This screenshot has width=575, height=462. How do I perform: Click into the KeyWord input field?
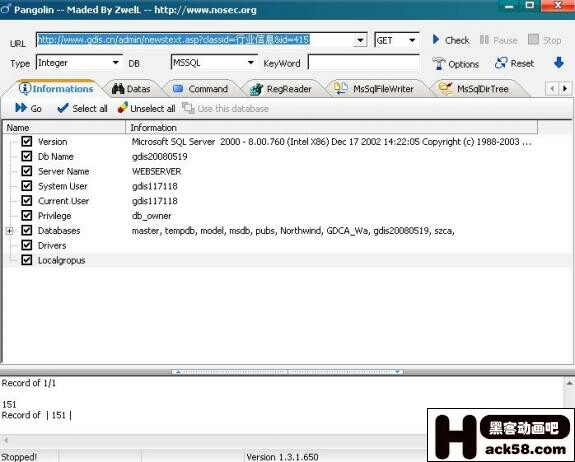coord(363,63)
